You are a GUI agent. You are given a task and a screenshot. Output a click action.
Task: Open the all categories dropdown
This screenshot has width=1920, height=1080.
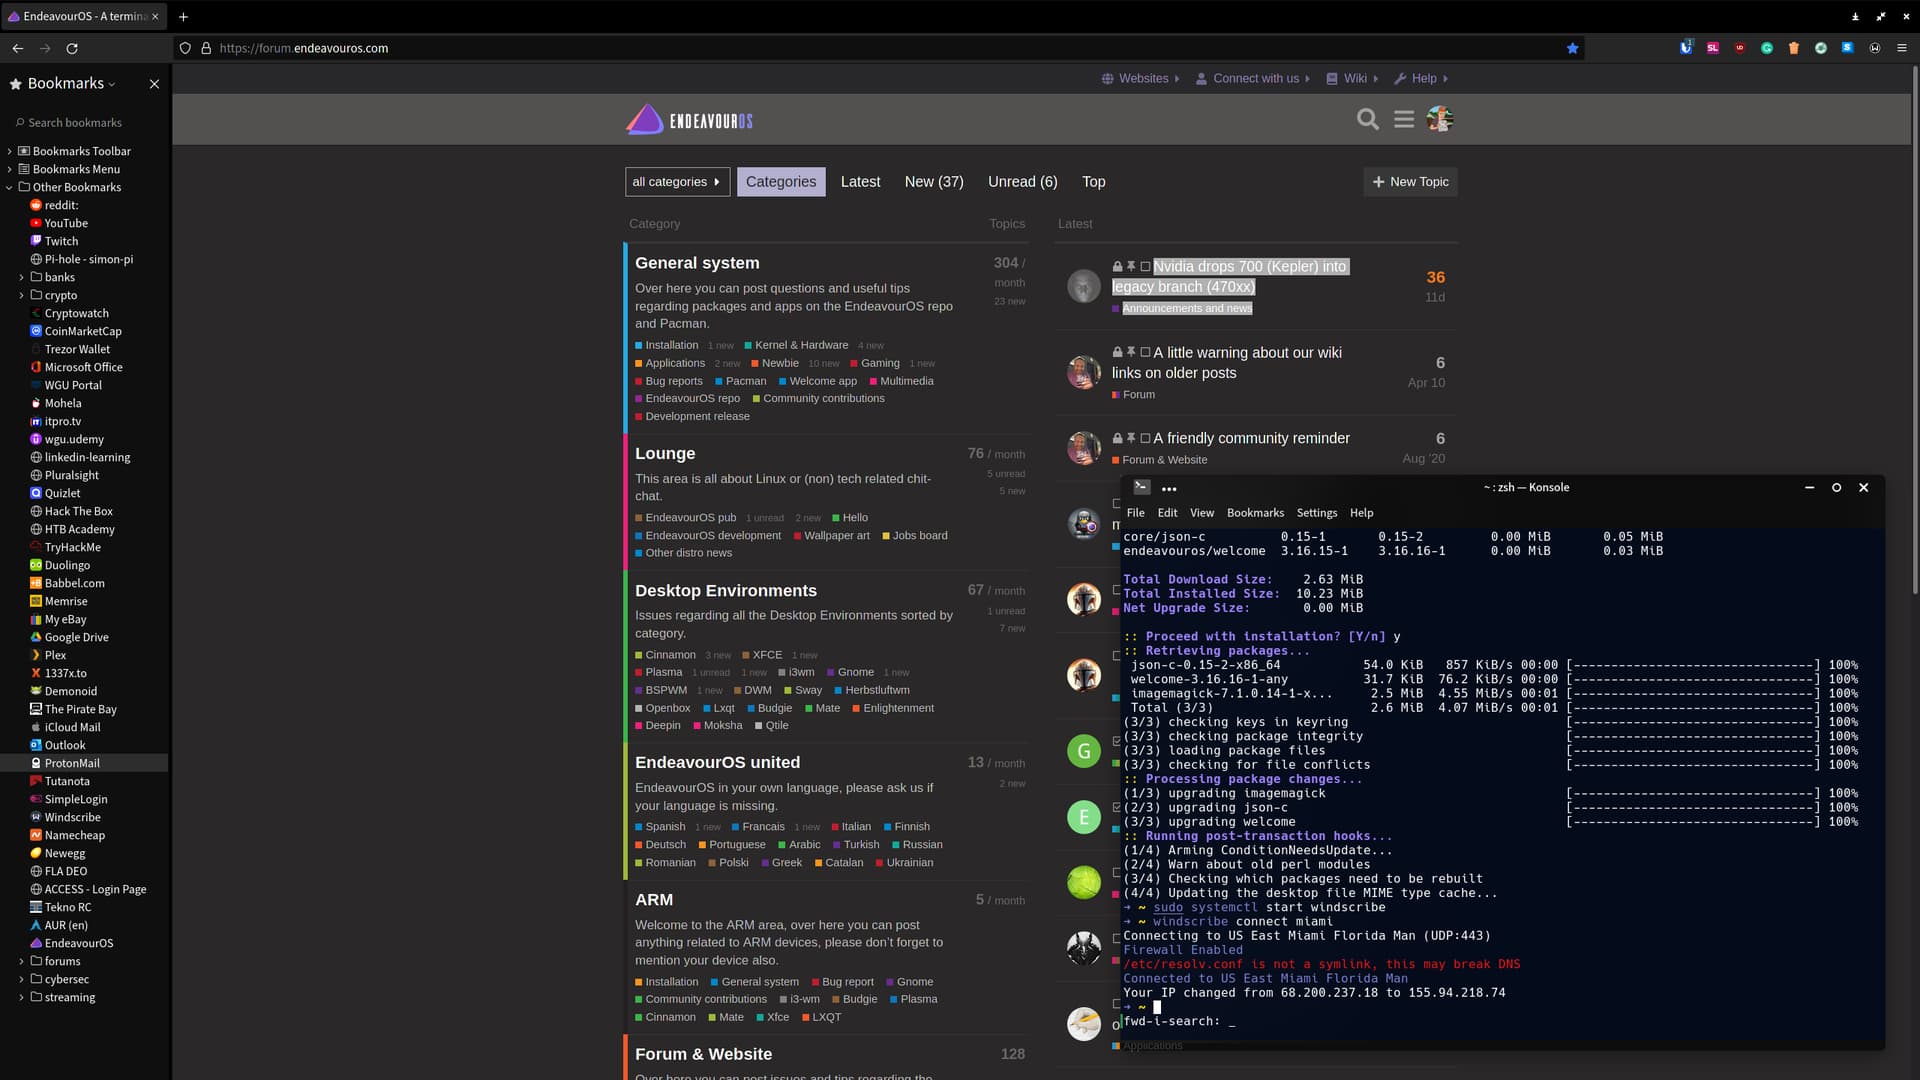677,182
